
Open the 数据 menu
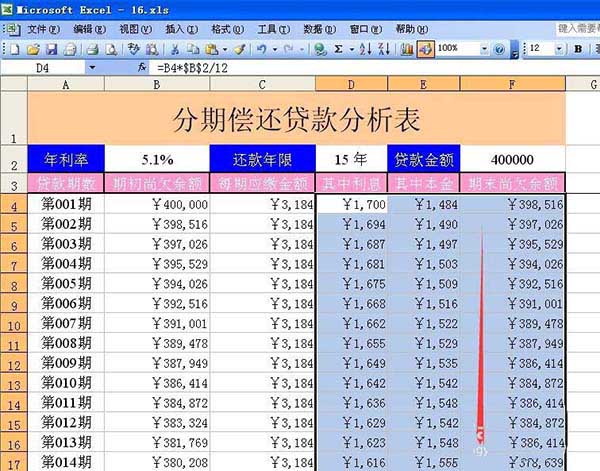click(x=320, y=29)
